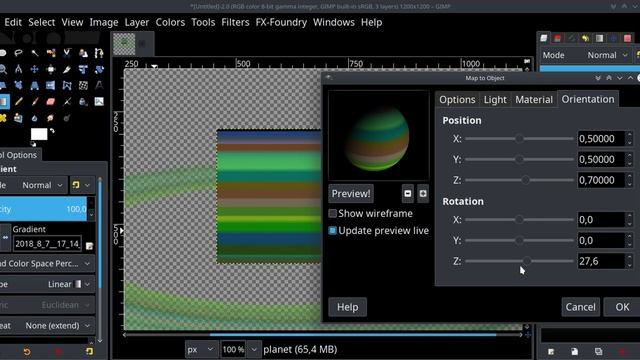Screen dimensions: 640x360
Task: Select the Free Select lasso tool
Action: coord(18,53)
